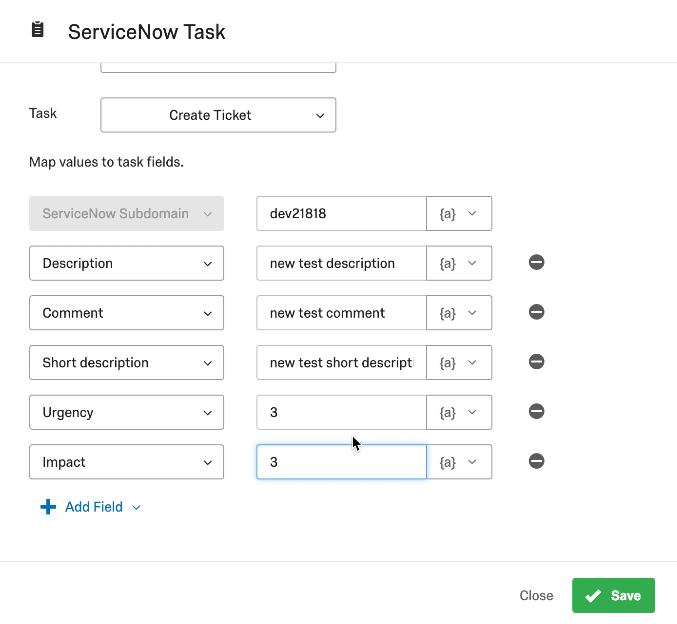Click the blue plus Add Field icon
677x624 pixels.
click(48, 507)
